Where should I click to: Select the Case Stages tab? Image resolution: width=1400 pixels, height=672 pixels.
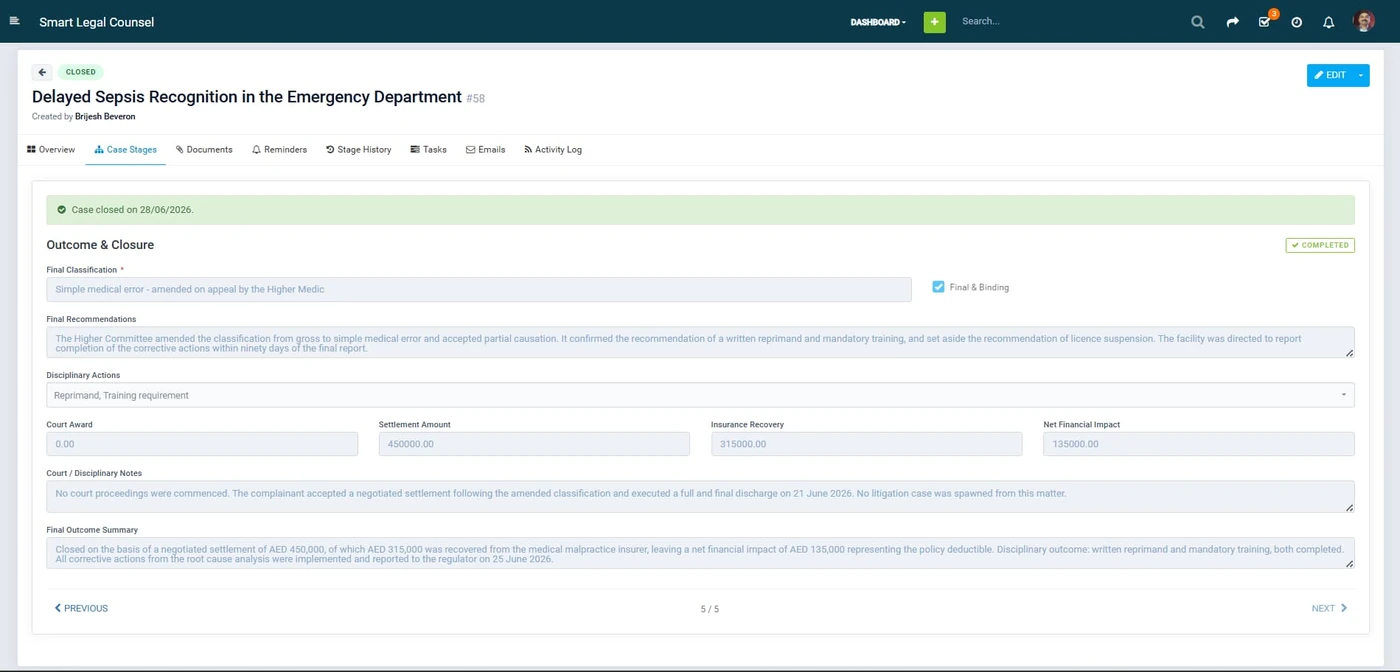(126, 150)
